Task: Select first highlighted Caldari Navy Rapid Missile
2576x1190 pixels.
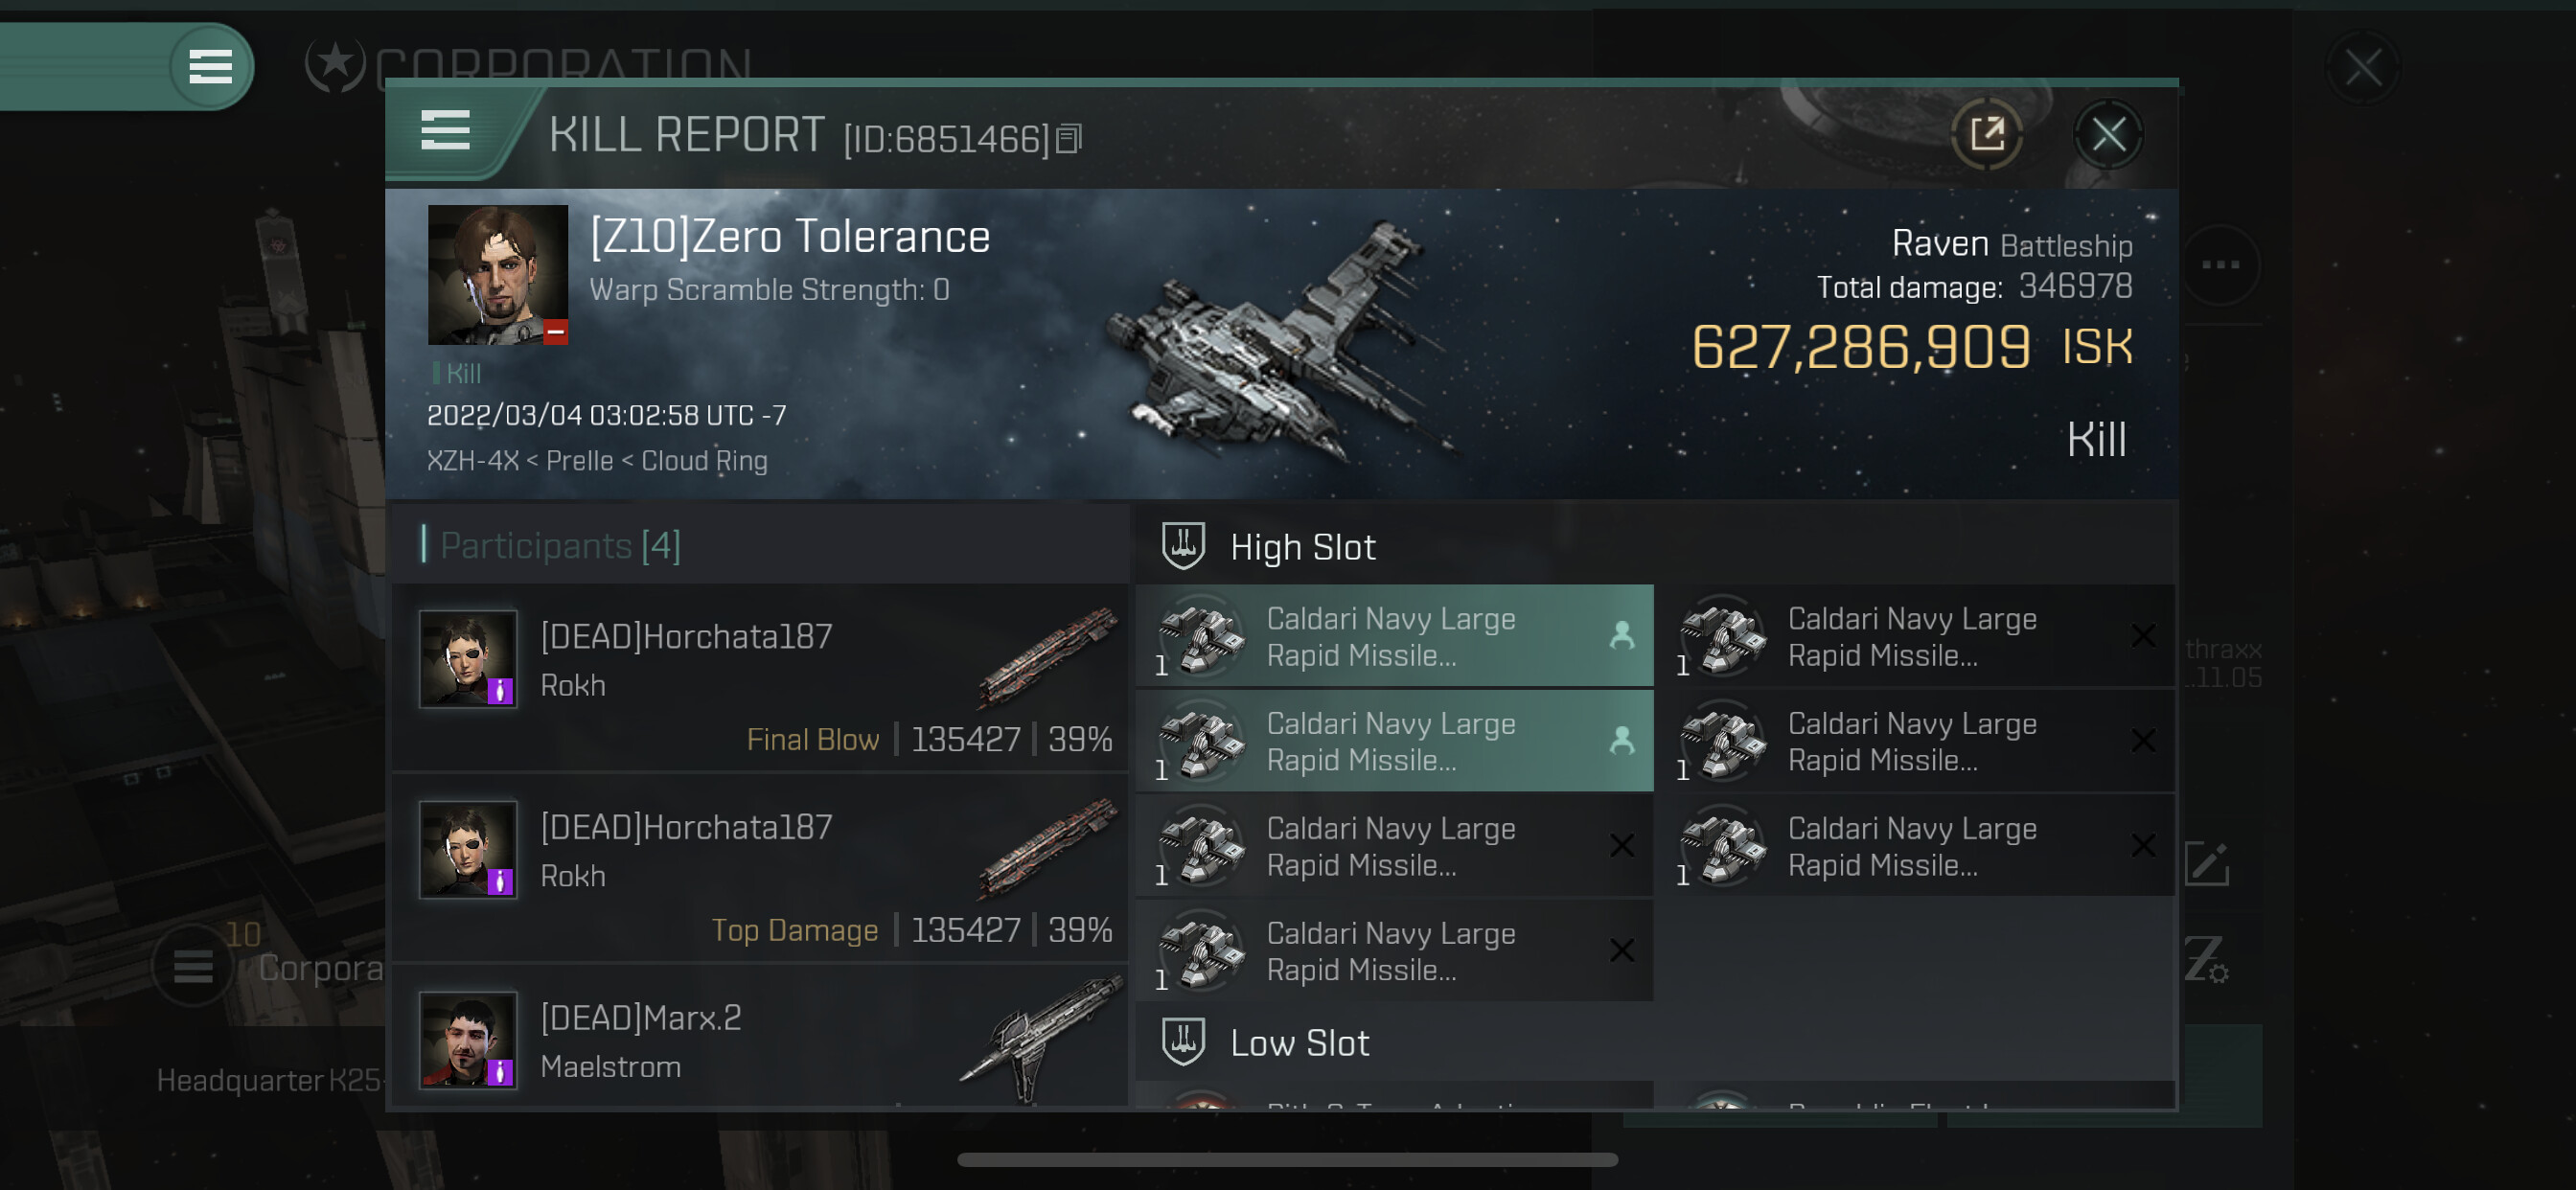Action: tap(1394, 636)
